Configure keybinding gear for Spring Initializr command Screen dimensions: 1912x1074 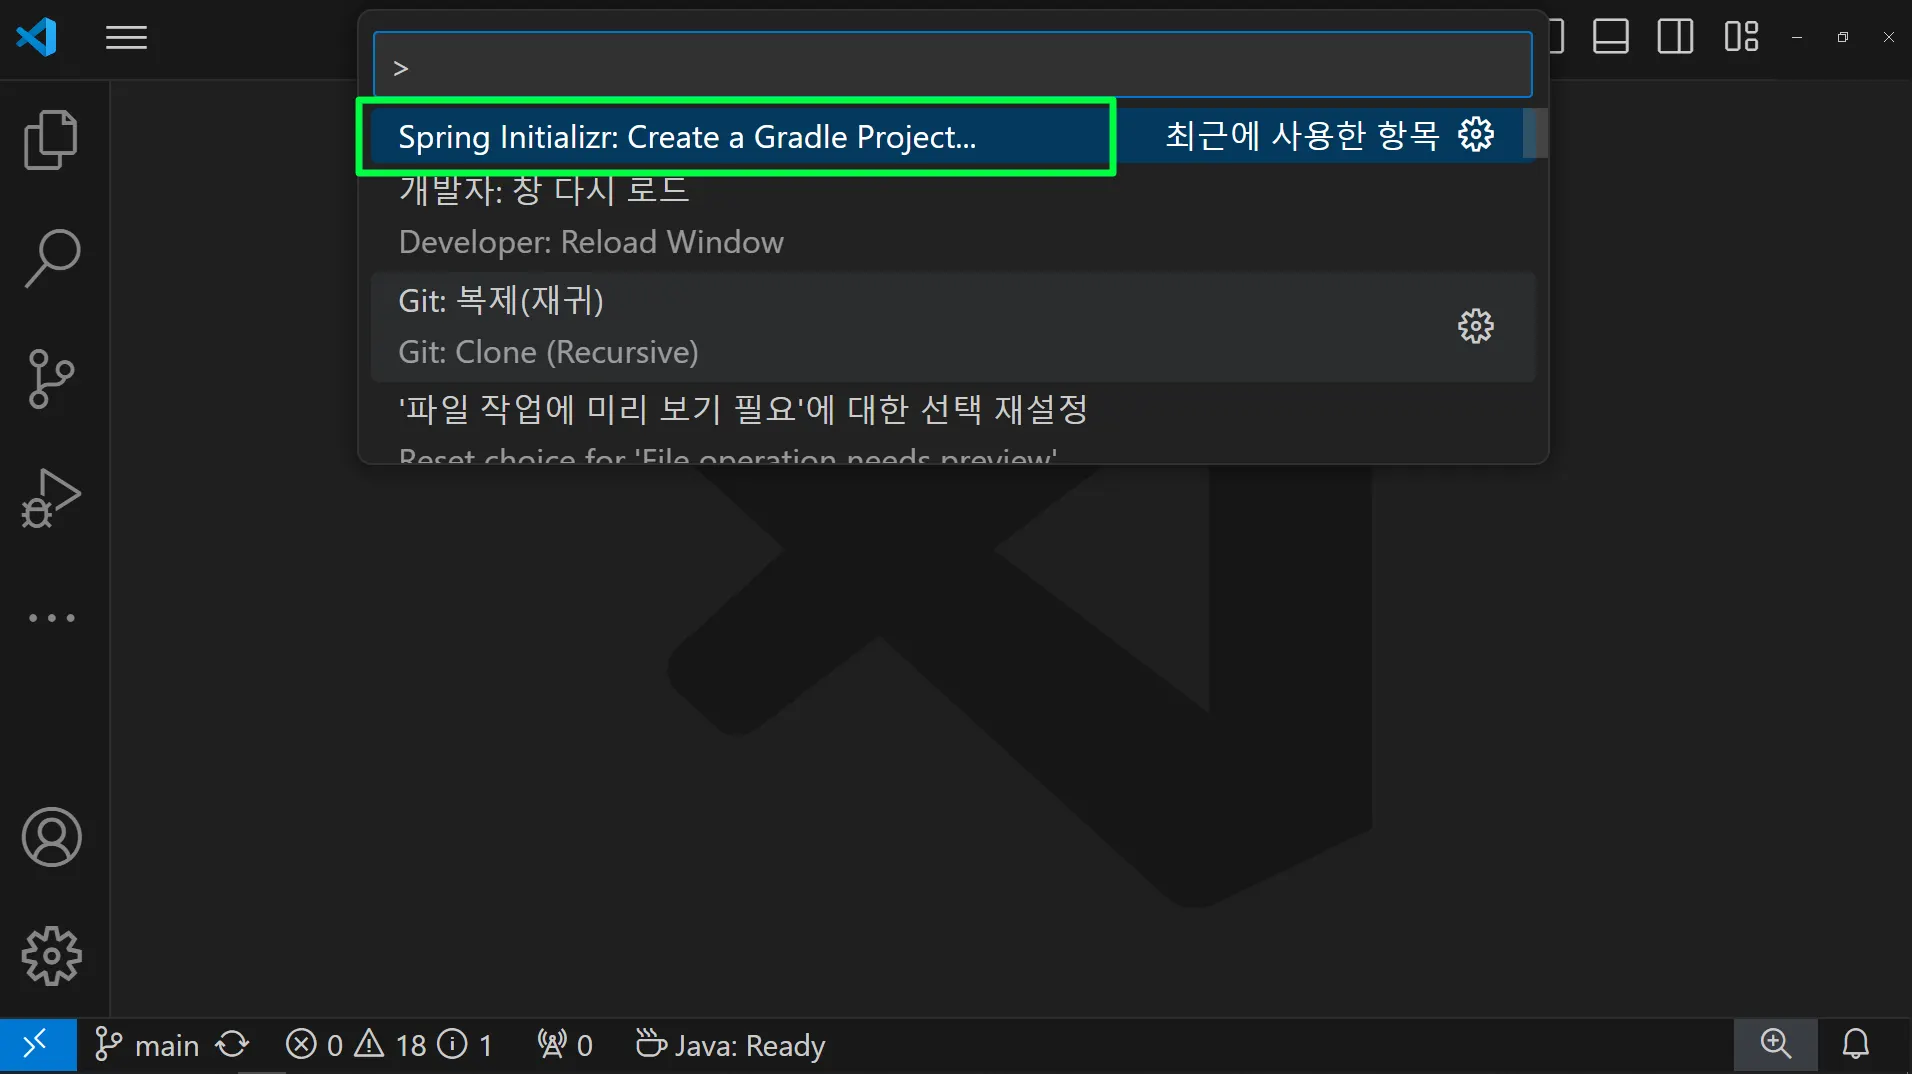pos(1476,134)
